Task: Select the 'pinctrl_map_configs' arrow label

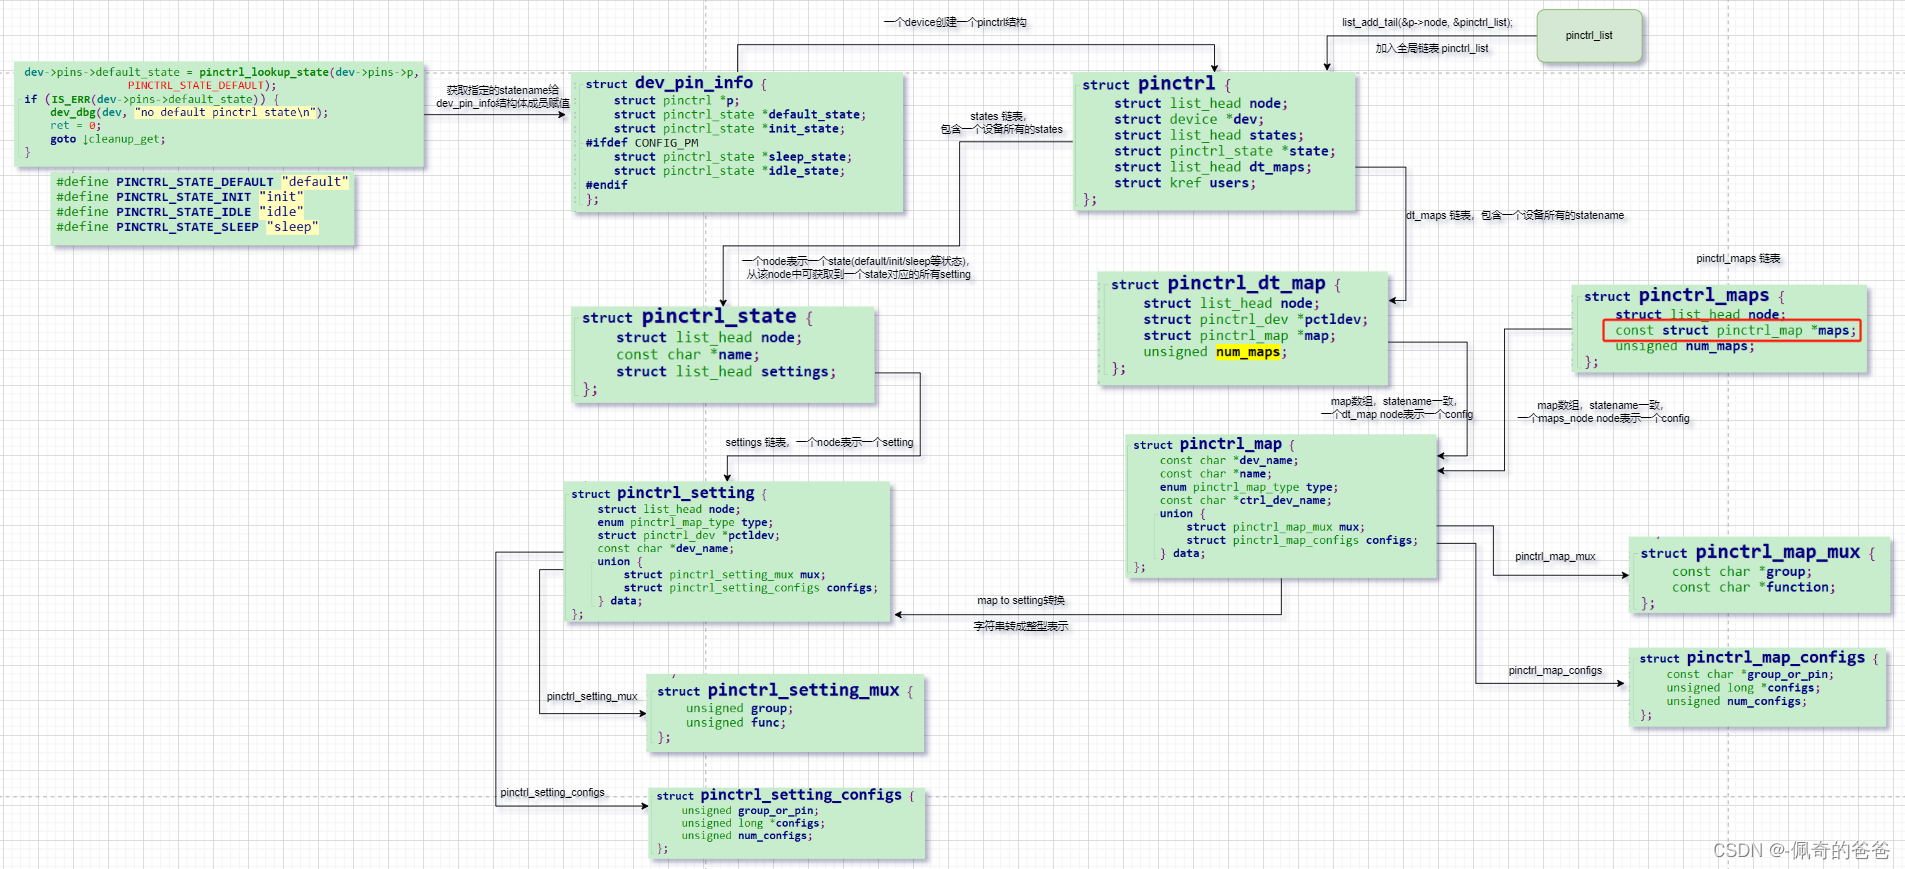Action: [1555, 670]
